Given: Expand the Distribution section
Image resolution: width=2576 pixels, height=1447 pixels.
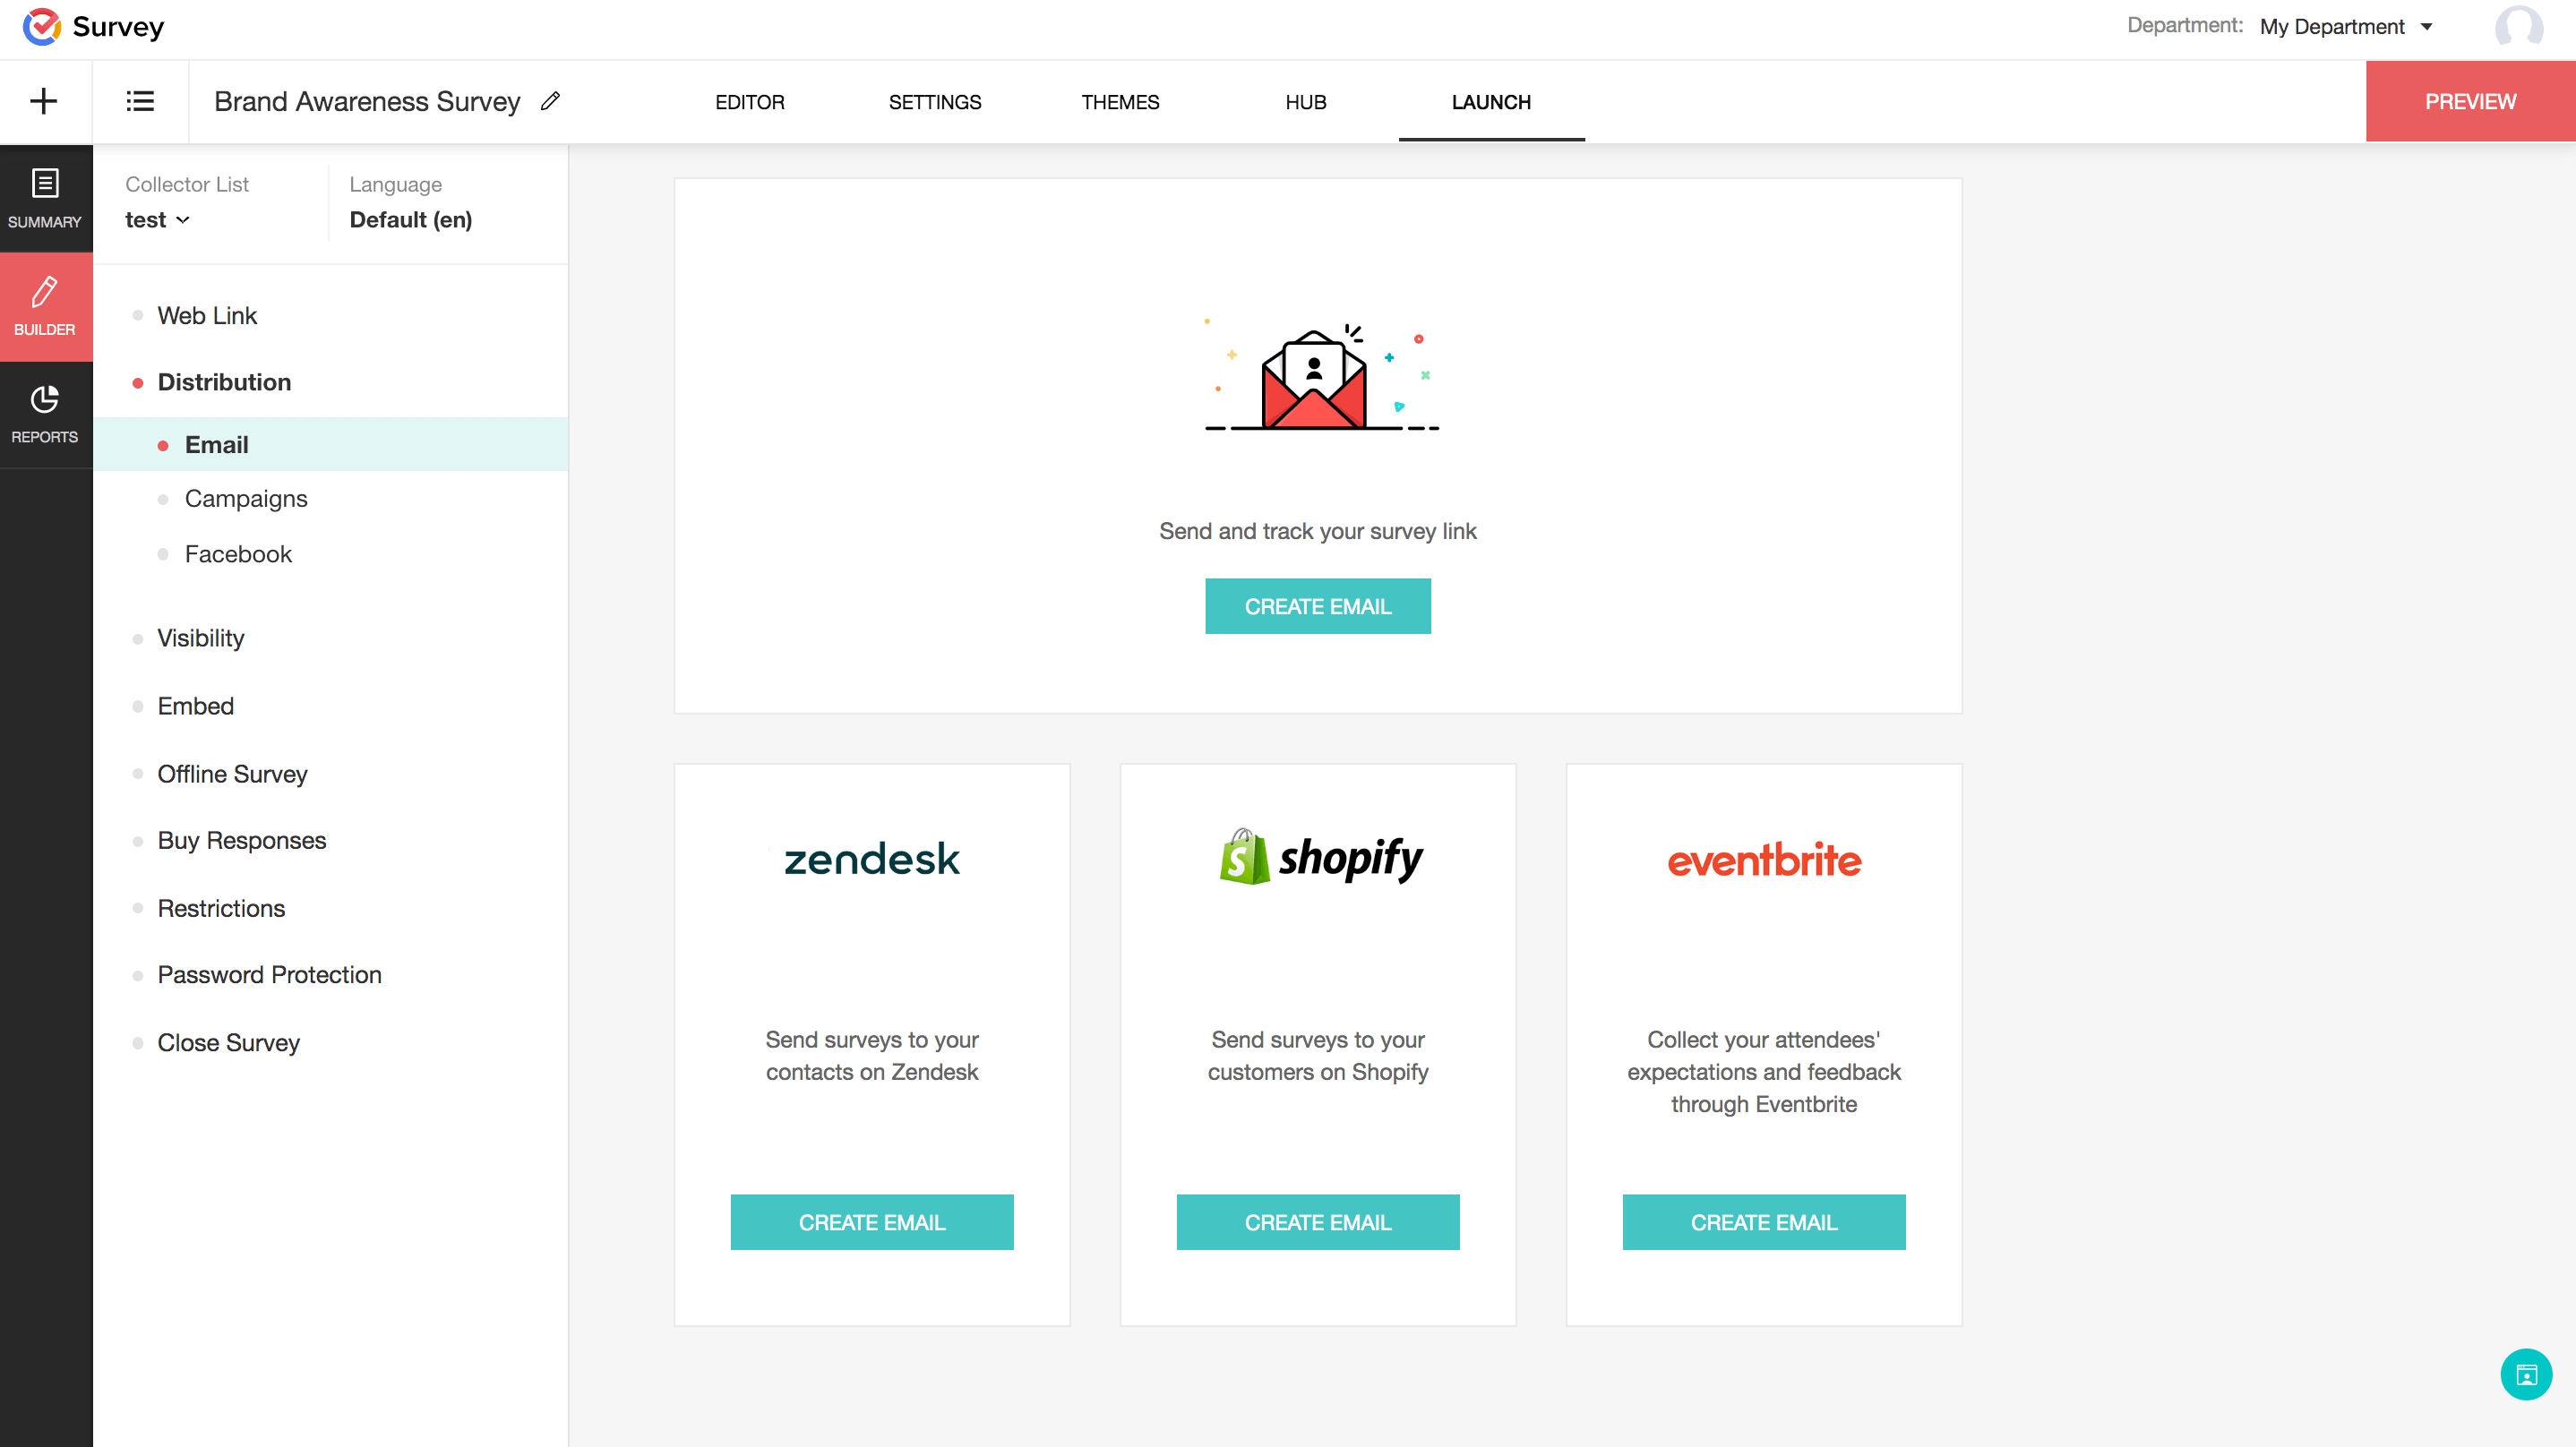Looking at the screenshot, I should coord(223,381).
